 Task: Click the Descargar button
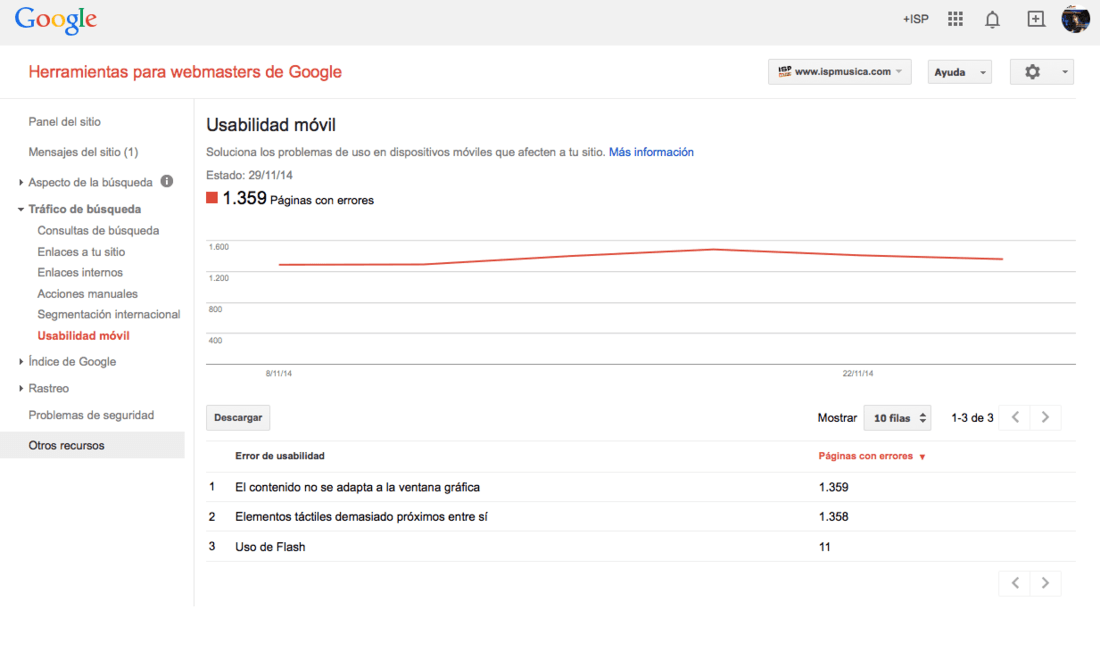238,418
